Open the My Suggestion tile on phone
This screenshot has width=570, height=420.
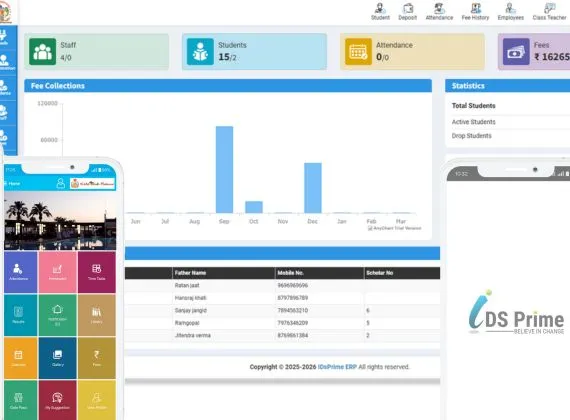pyautogui.click(x=57, y=400)
